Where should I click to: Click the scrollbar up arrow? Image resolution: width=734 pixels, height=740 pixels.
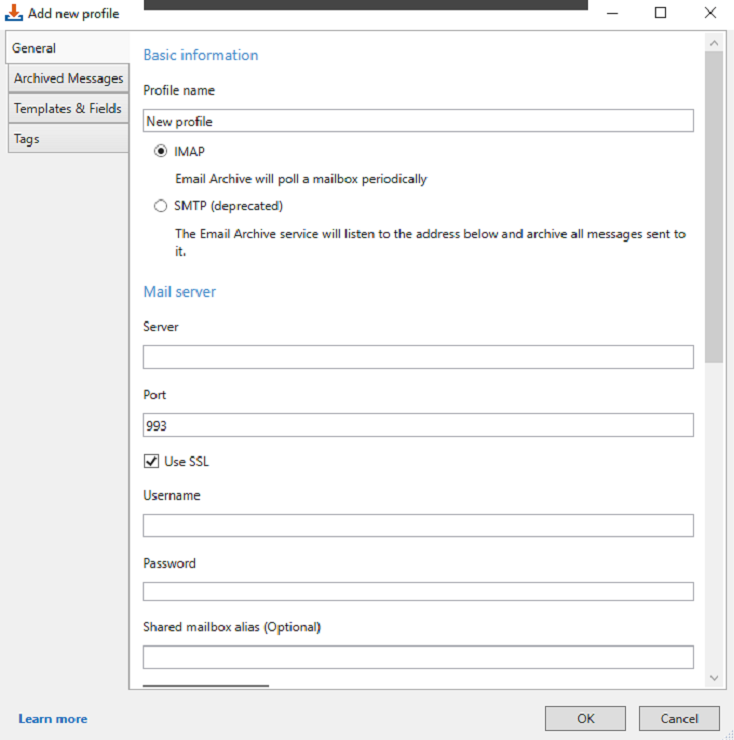click(714, 43)
